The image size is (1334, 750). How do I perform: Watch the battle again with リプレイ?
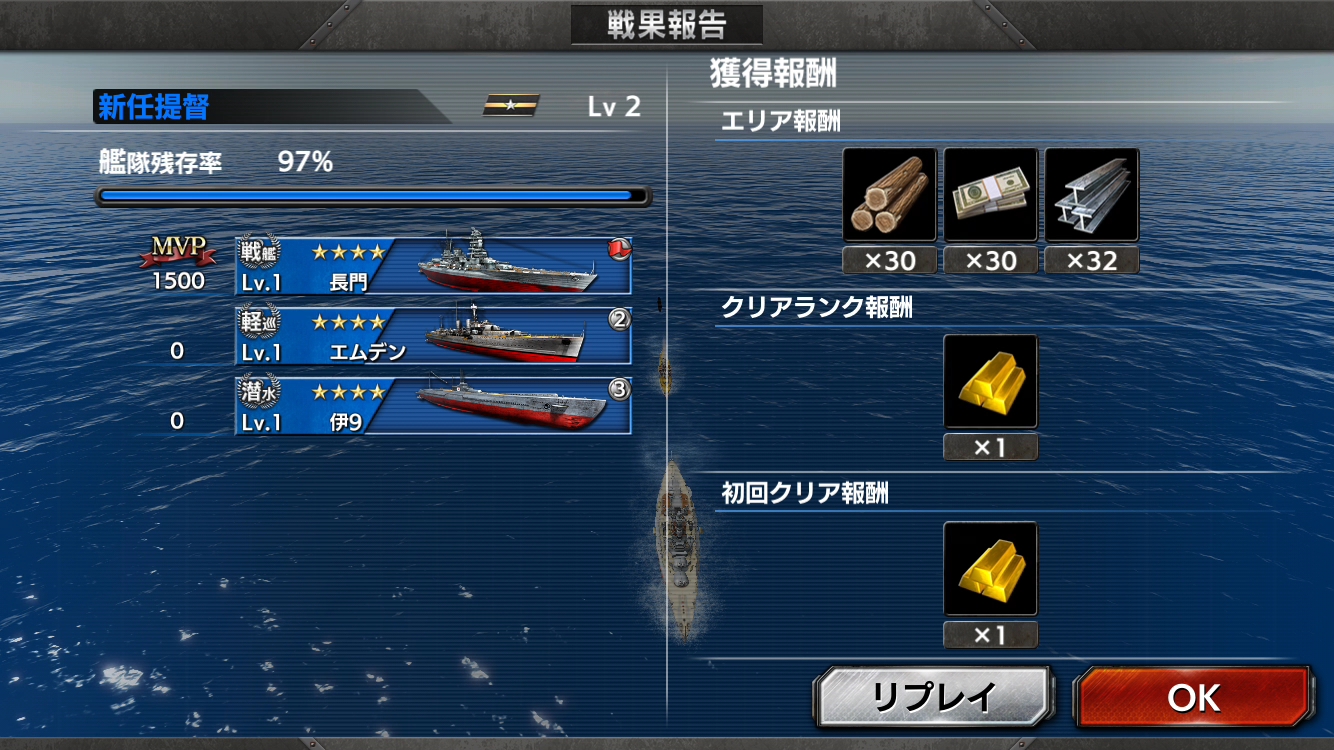click(x=934, y=697)
